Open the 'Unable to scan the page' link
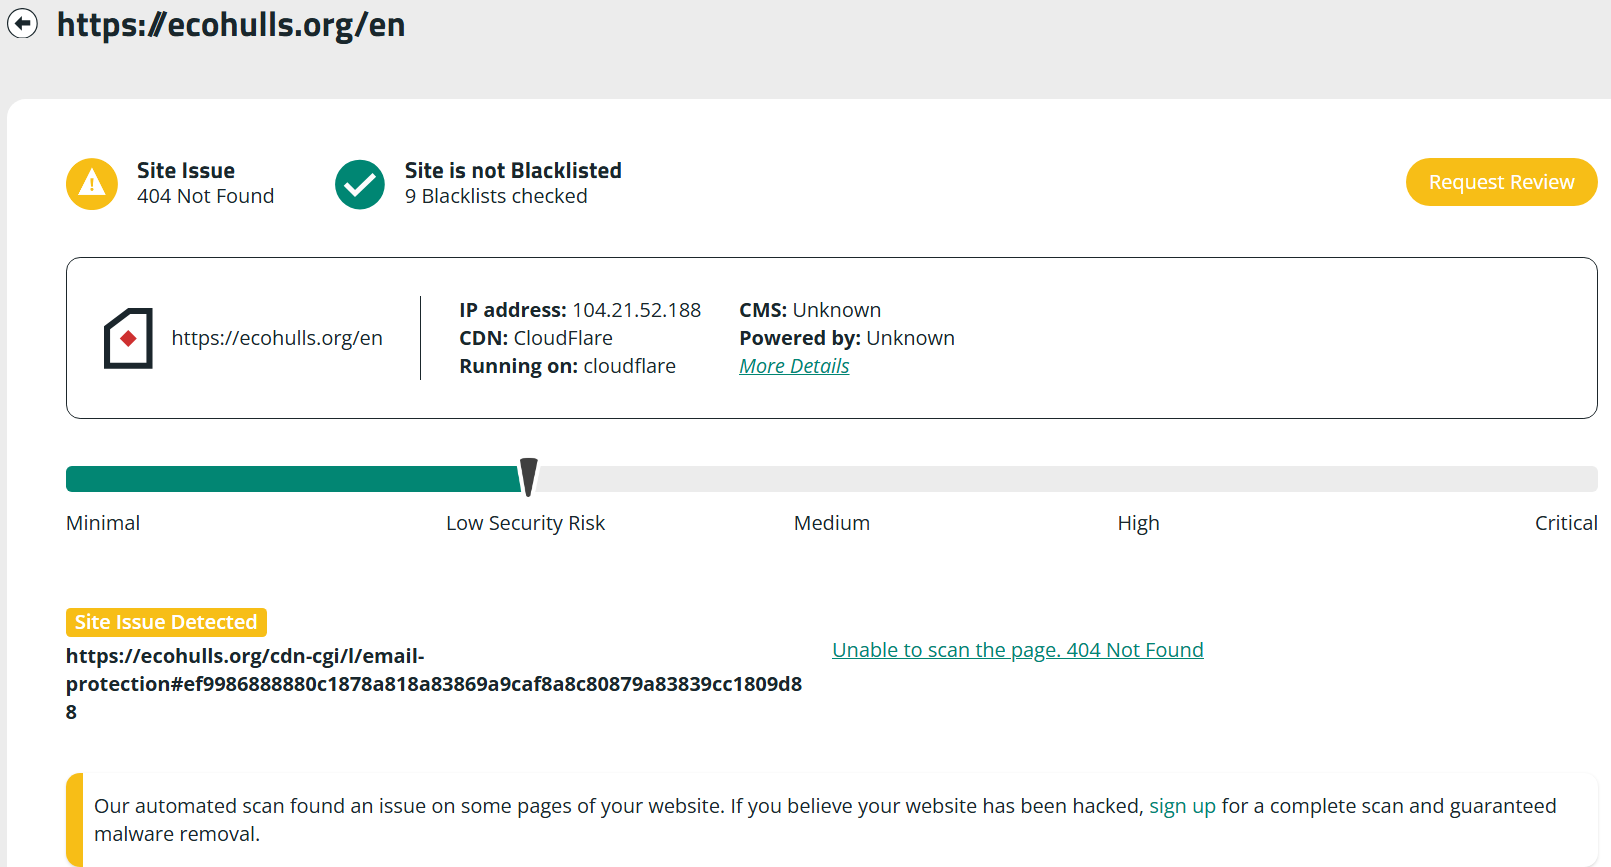The width and height of the screenshot is (1611, 867). click(x=1018, y=650)
